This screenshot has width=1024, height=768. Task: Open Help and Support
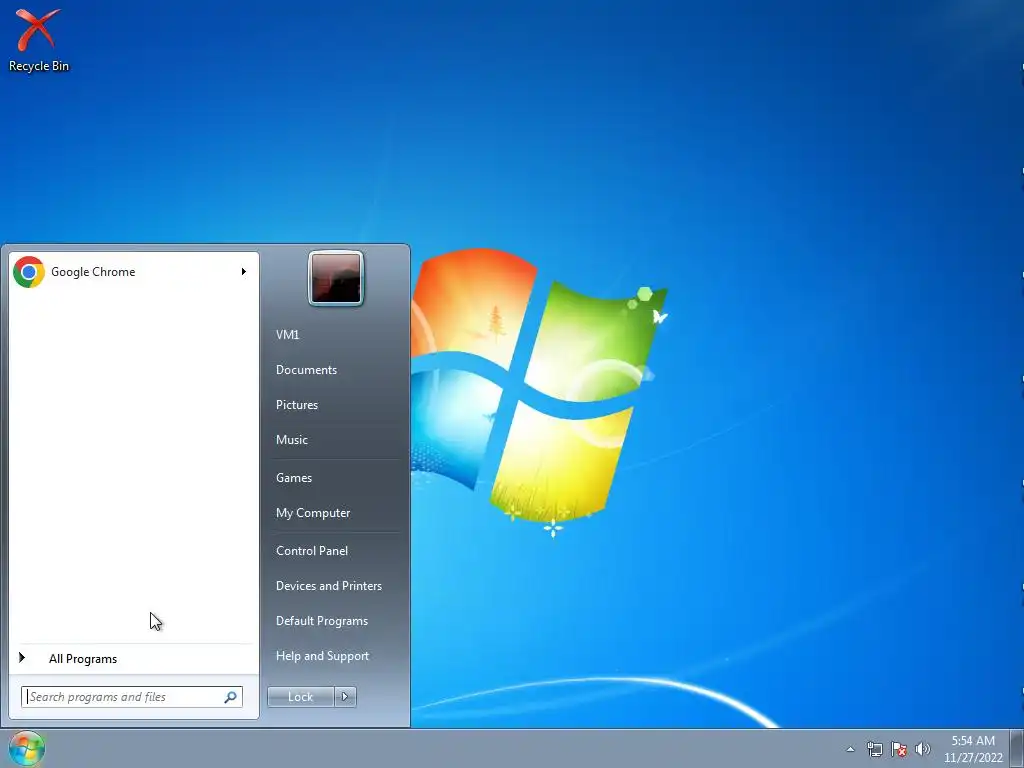(x=322, y=656)
